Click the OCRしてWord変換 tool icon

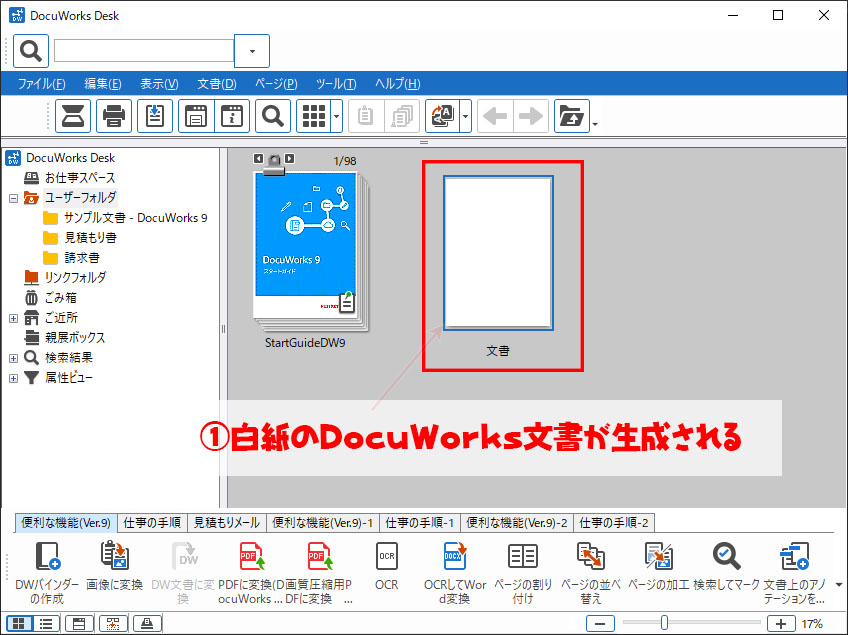pyautogui.click(x=455, y=556)
